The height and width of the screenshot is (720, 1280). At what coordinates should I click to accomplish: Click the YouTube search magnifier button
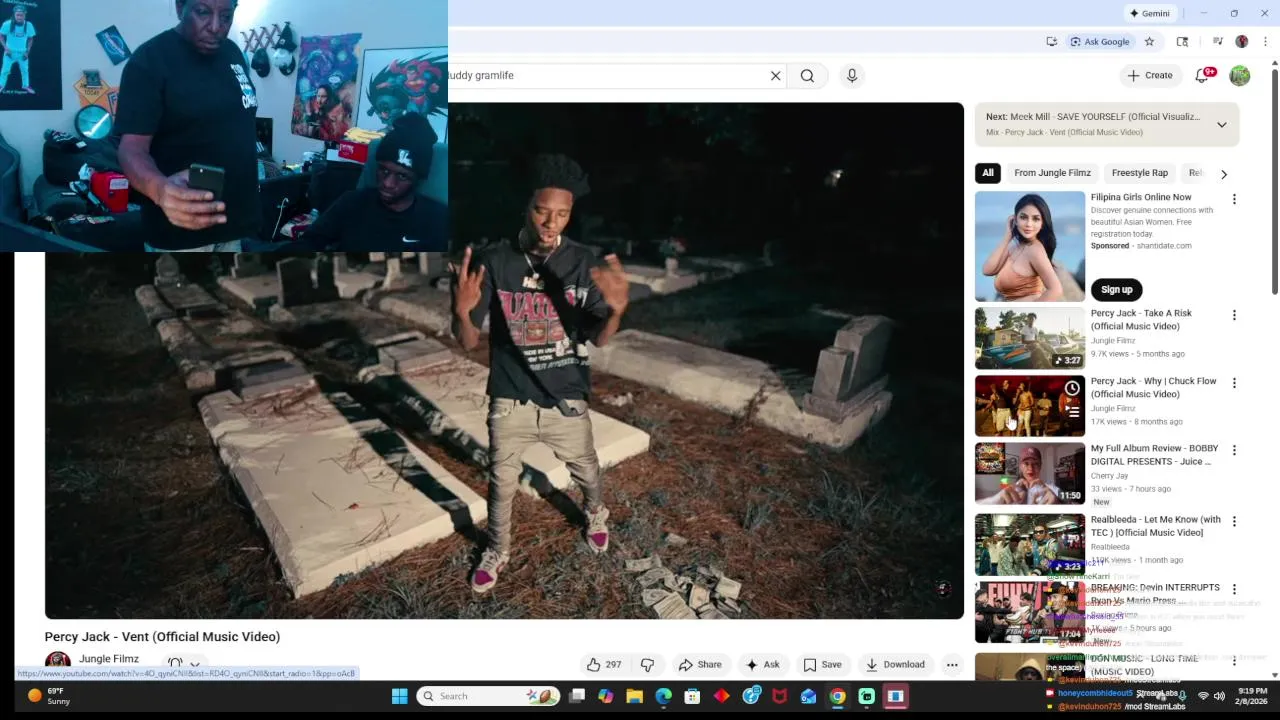[x=807, y=75]
